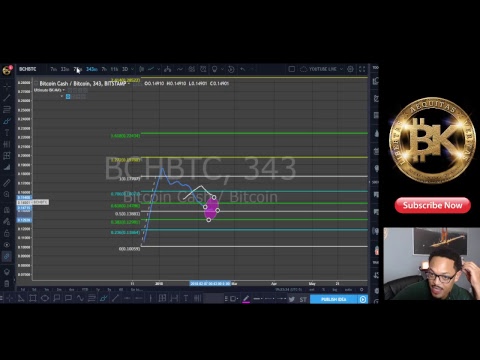Viewport: 480px width, 360px height.
Task: Open the drawing template dropdown in the bottom bar
Action: (233, 298)
